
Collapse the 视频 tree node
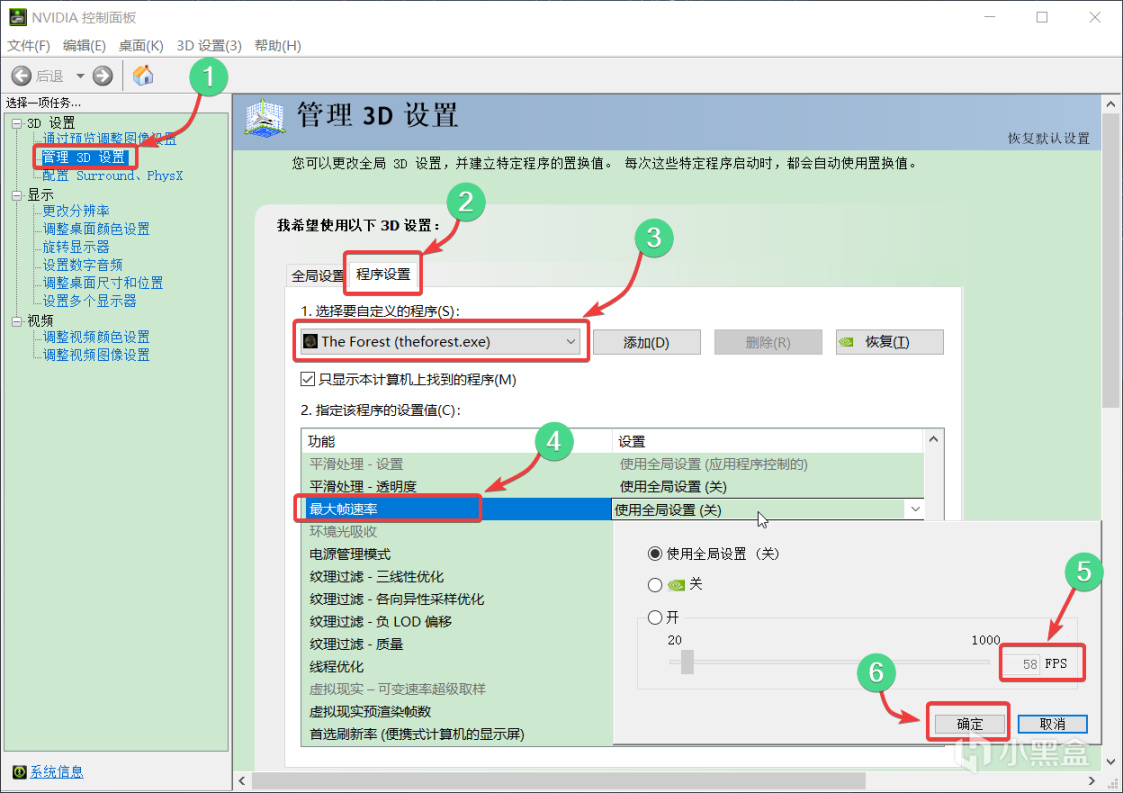[x=16, y=321]
